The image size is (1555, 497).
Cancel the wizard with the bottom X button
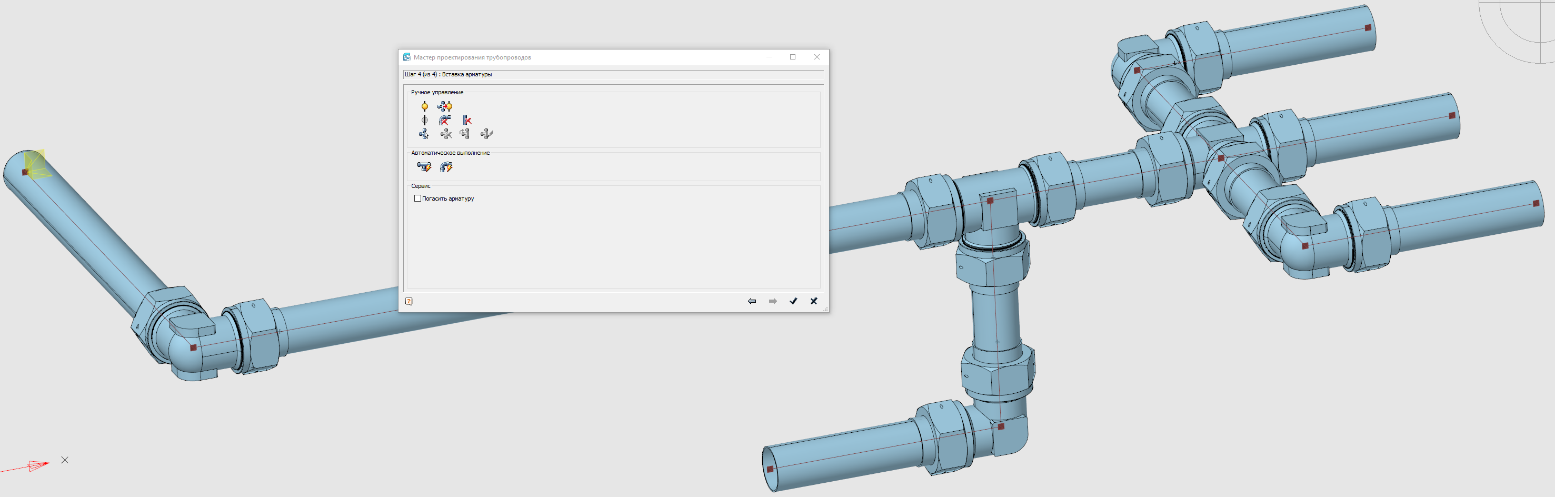point(814,300)
